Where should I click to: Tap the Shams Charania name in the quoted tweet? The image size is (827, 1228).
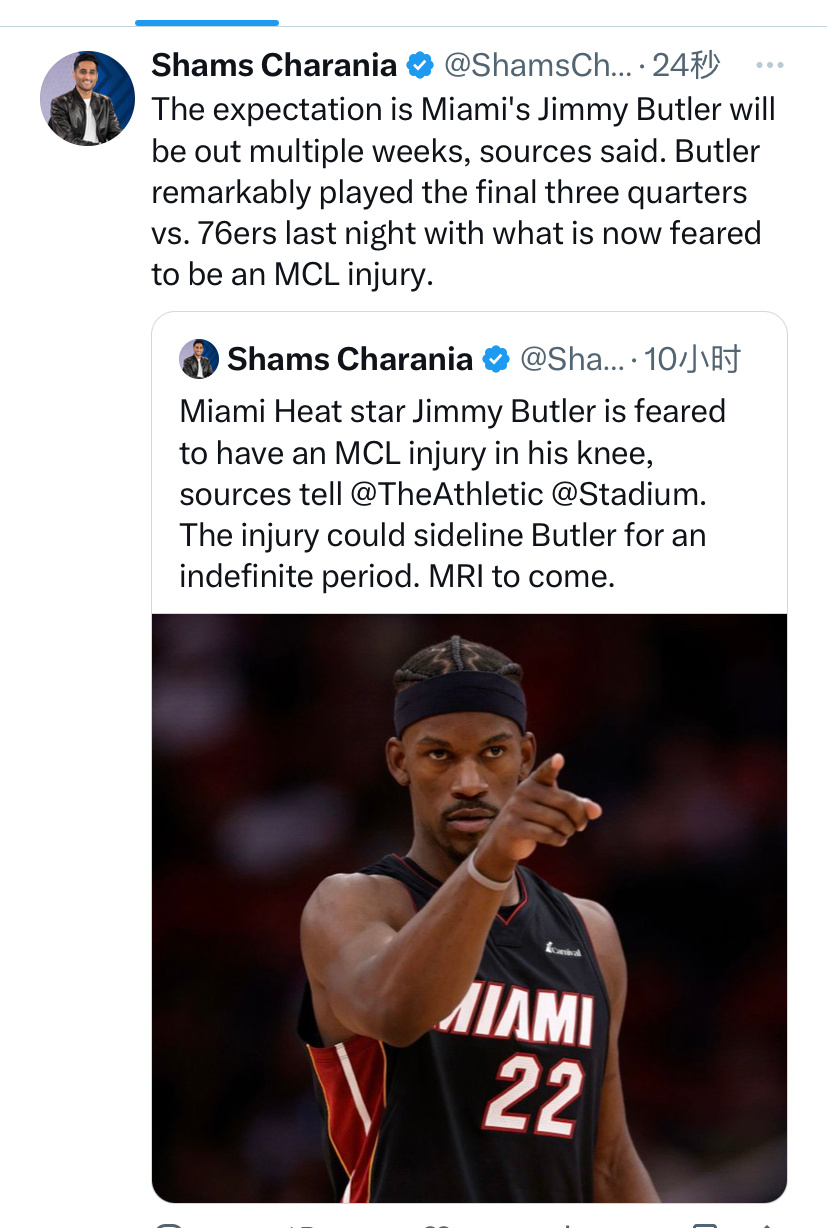point(350,359)
